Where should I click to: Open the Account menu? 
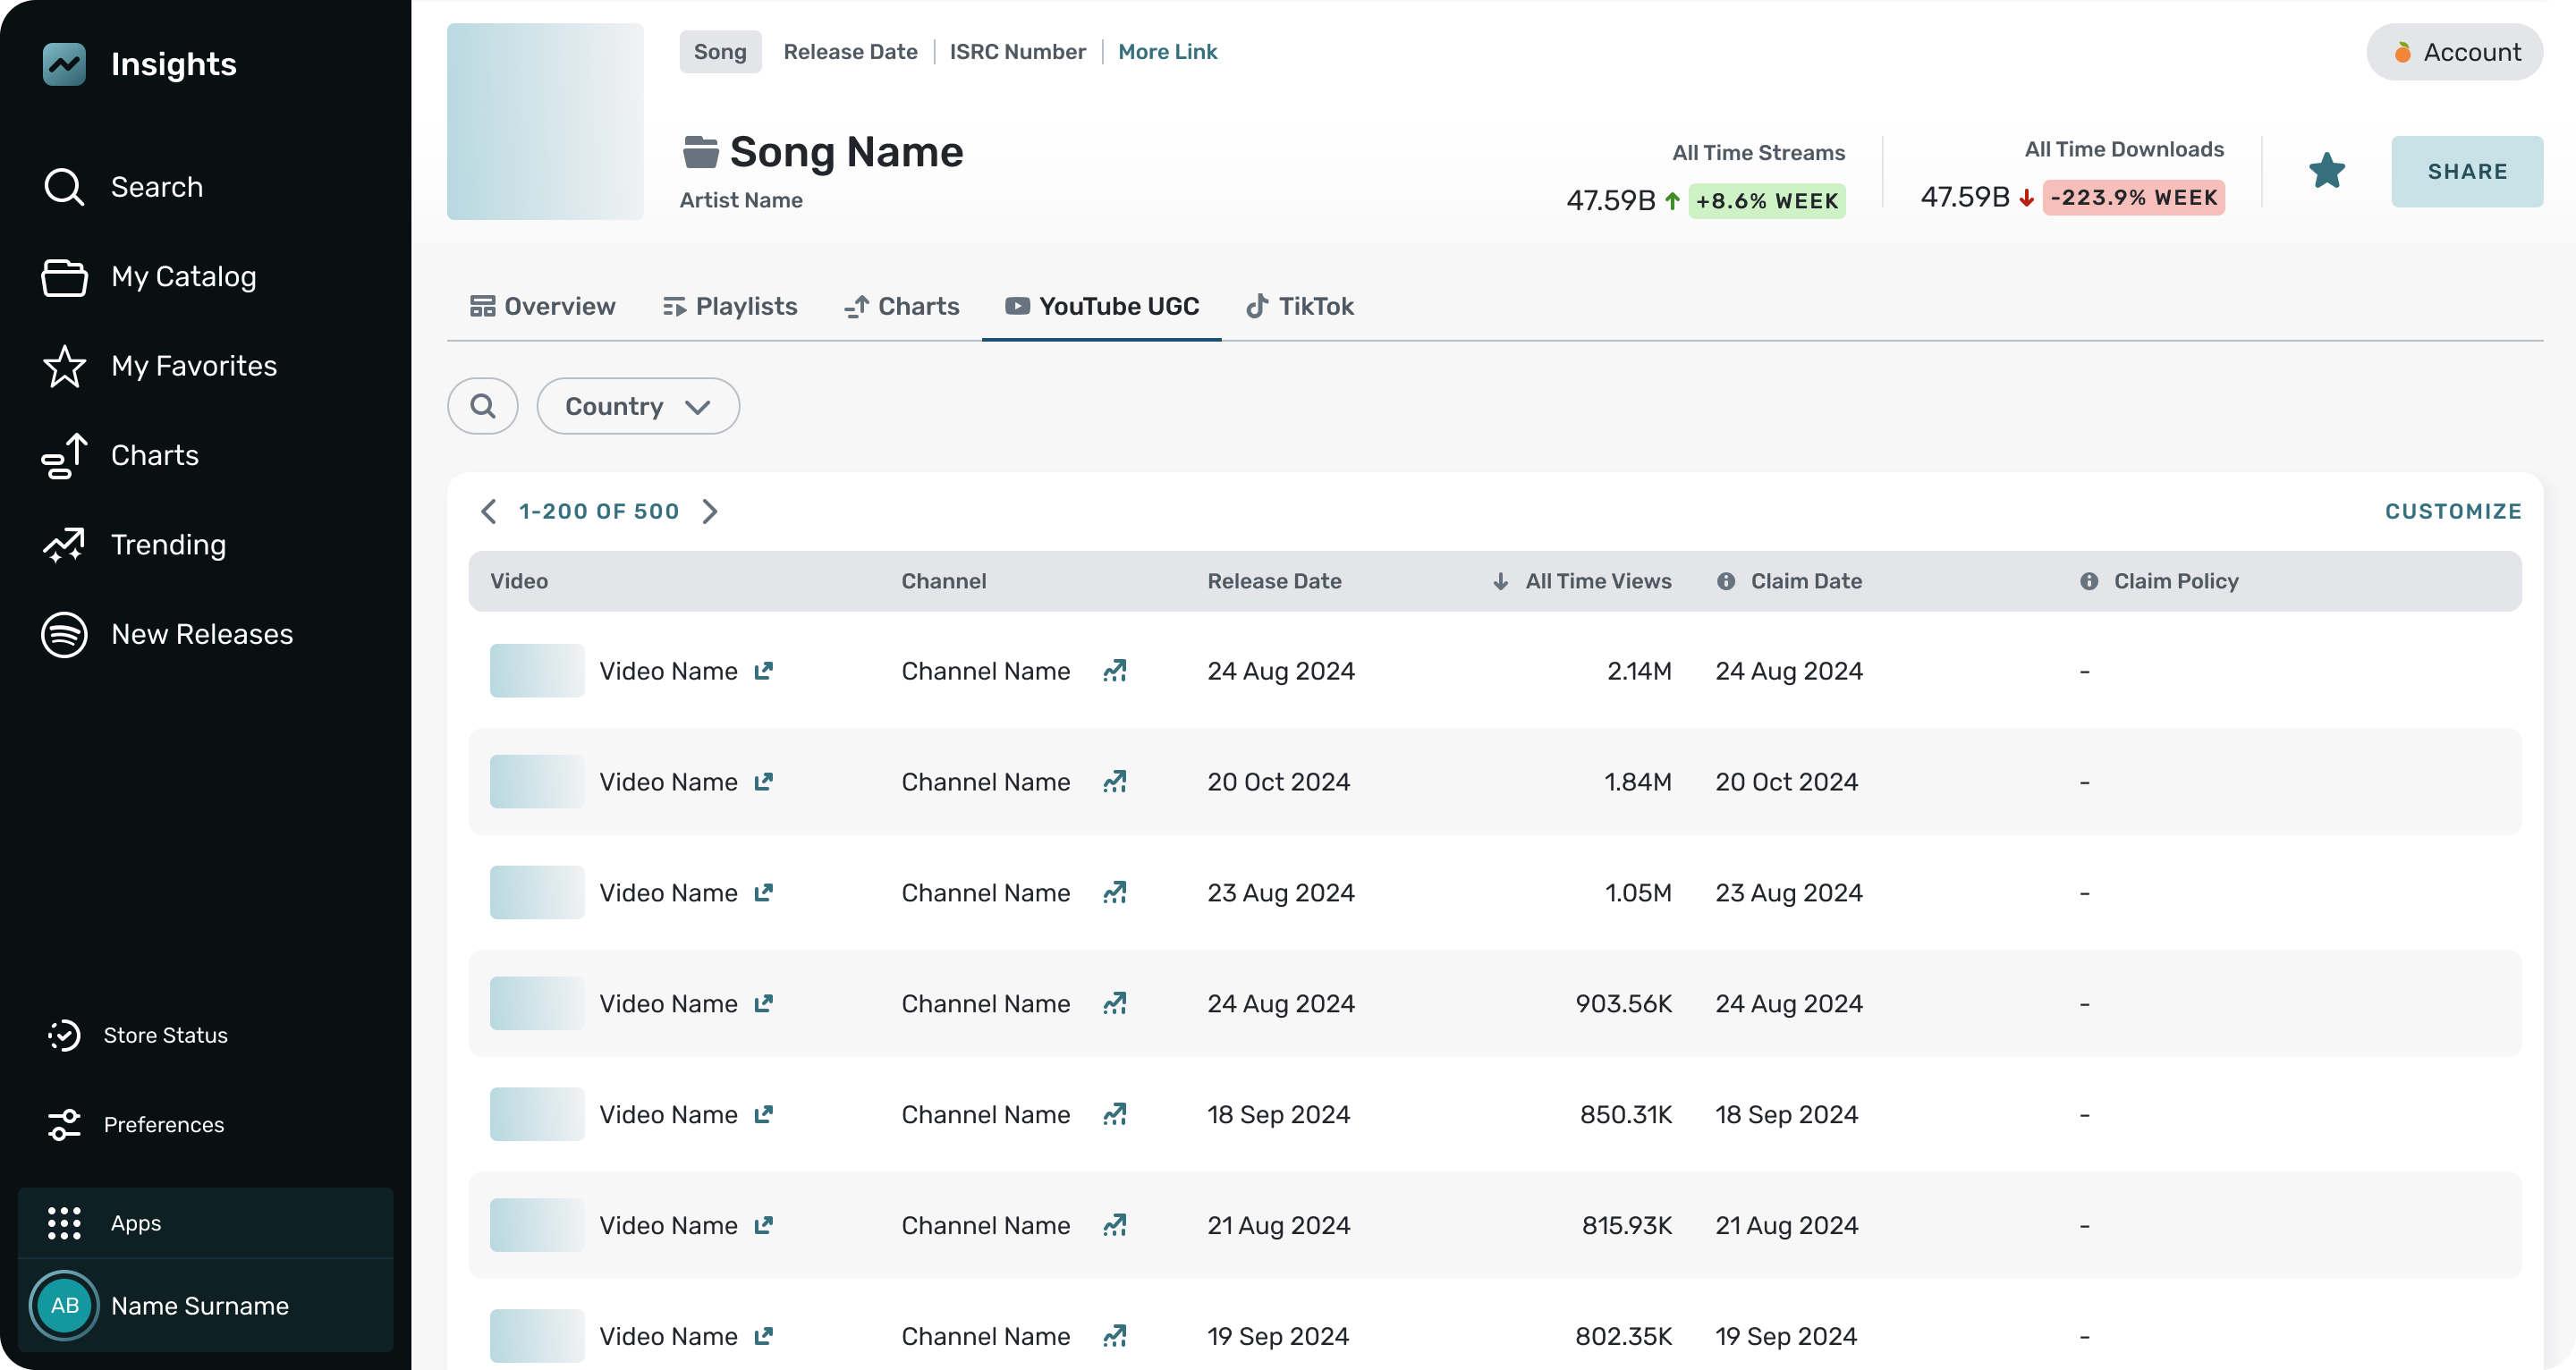(2454, 52)
